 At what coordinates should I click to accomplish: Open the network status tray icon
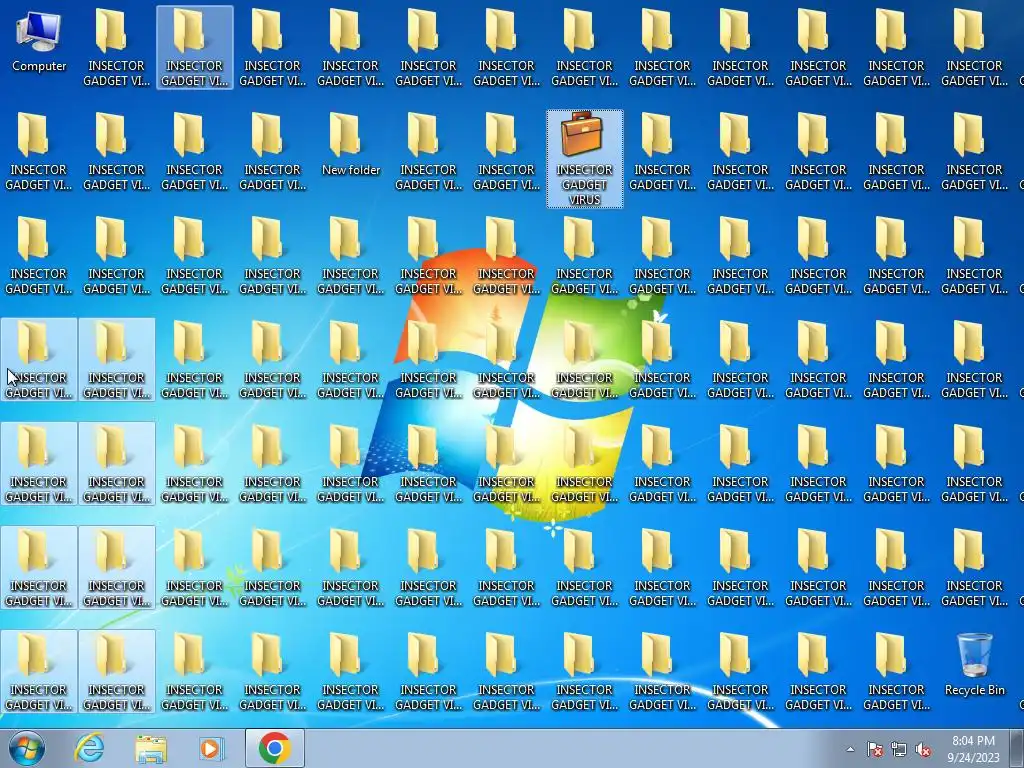(899, 749)
